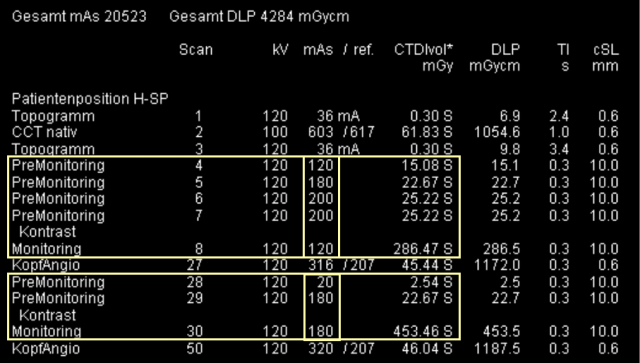The width and height of the screenshot is (640, 363).
Task: Select DLP '22.7' in scan 29 row
Action: 506,298
